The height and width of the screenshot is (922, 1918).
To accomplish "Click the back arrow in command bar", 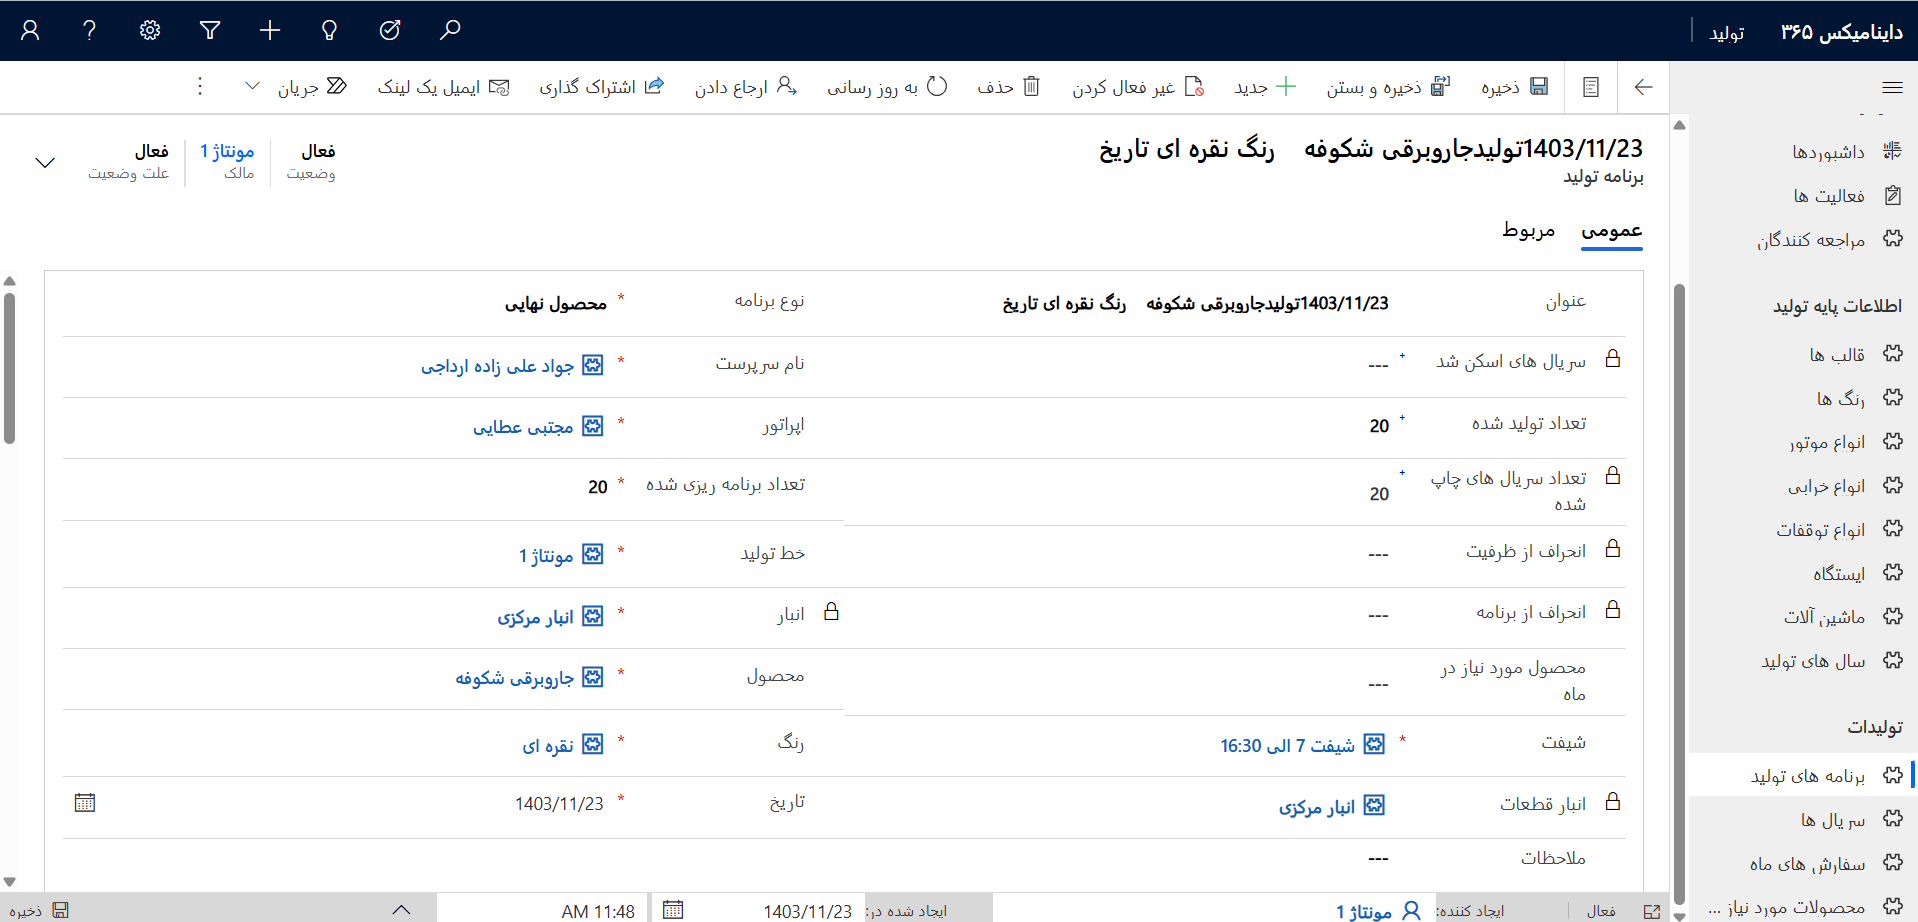I will [x=1643, y=87].
